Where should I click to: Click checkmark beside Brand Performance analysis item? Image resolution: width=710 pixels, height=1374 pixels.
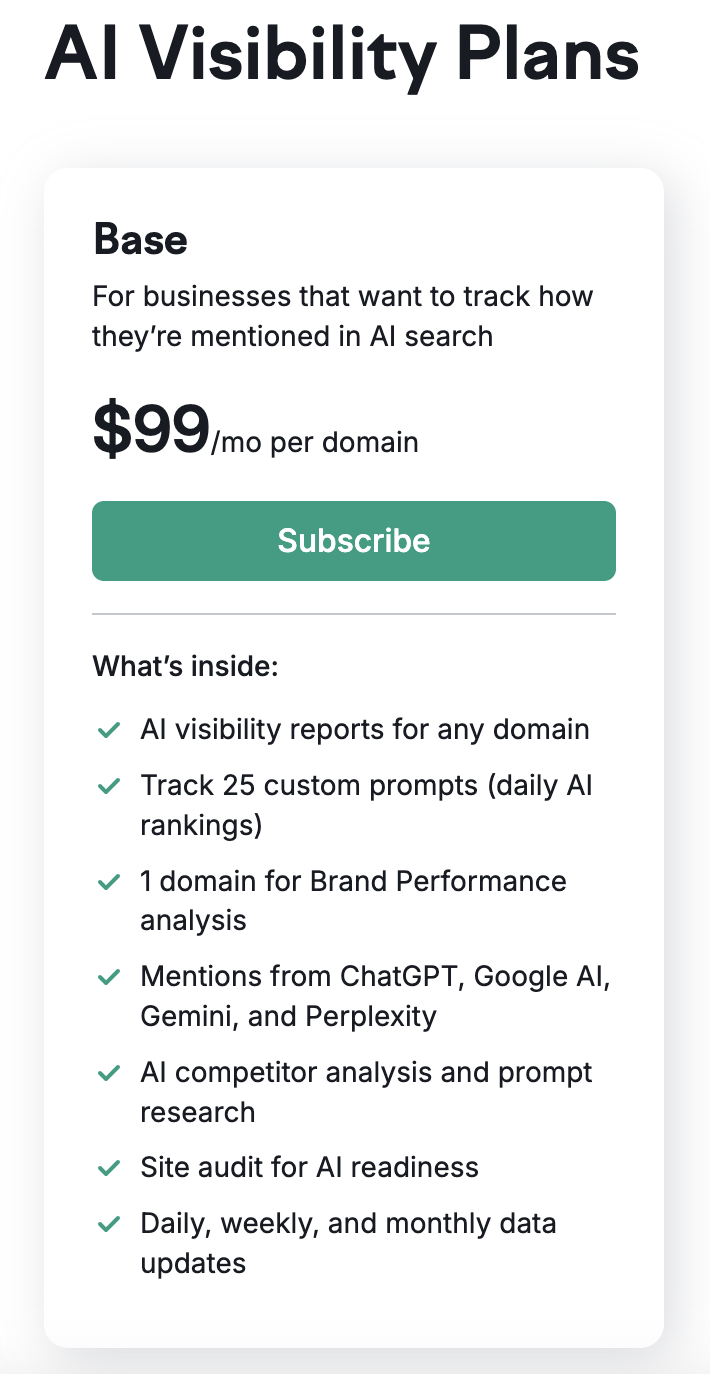pyautogui.click(x=108, y=883)
